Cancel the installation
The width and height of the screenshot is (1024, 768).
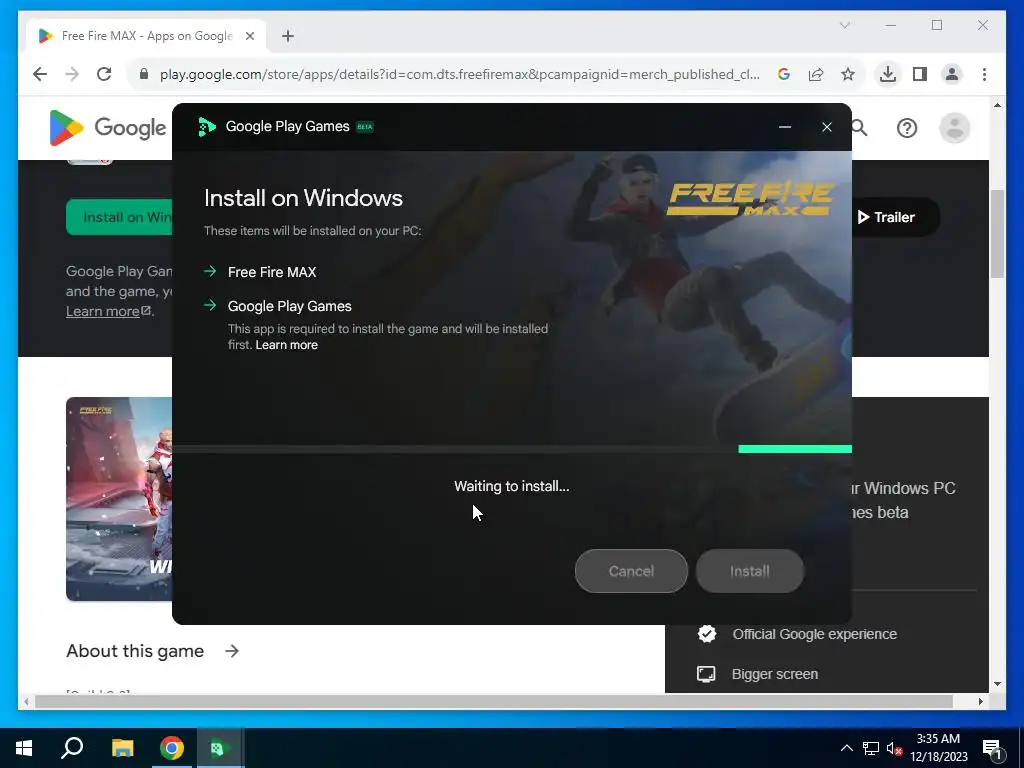pyautogui.click(x=631, y=571)
